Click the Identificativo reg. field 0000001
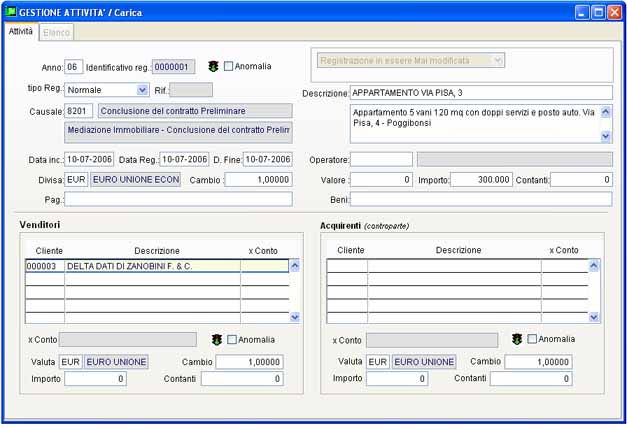The height and width of the screenshot is (428, 627). coord(174,67)
